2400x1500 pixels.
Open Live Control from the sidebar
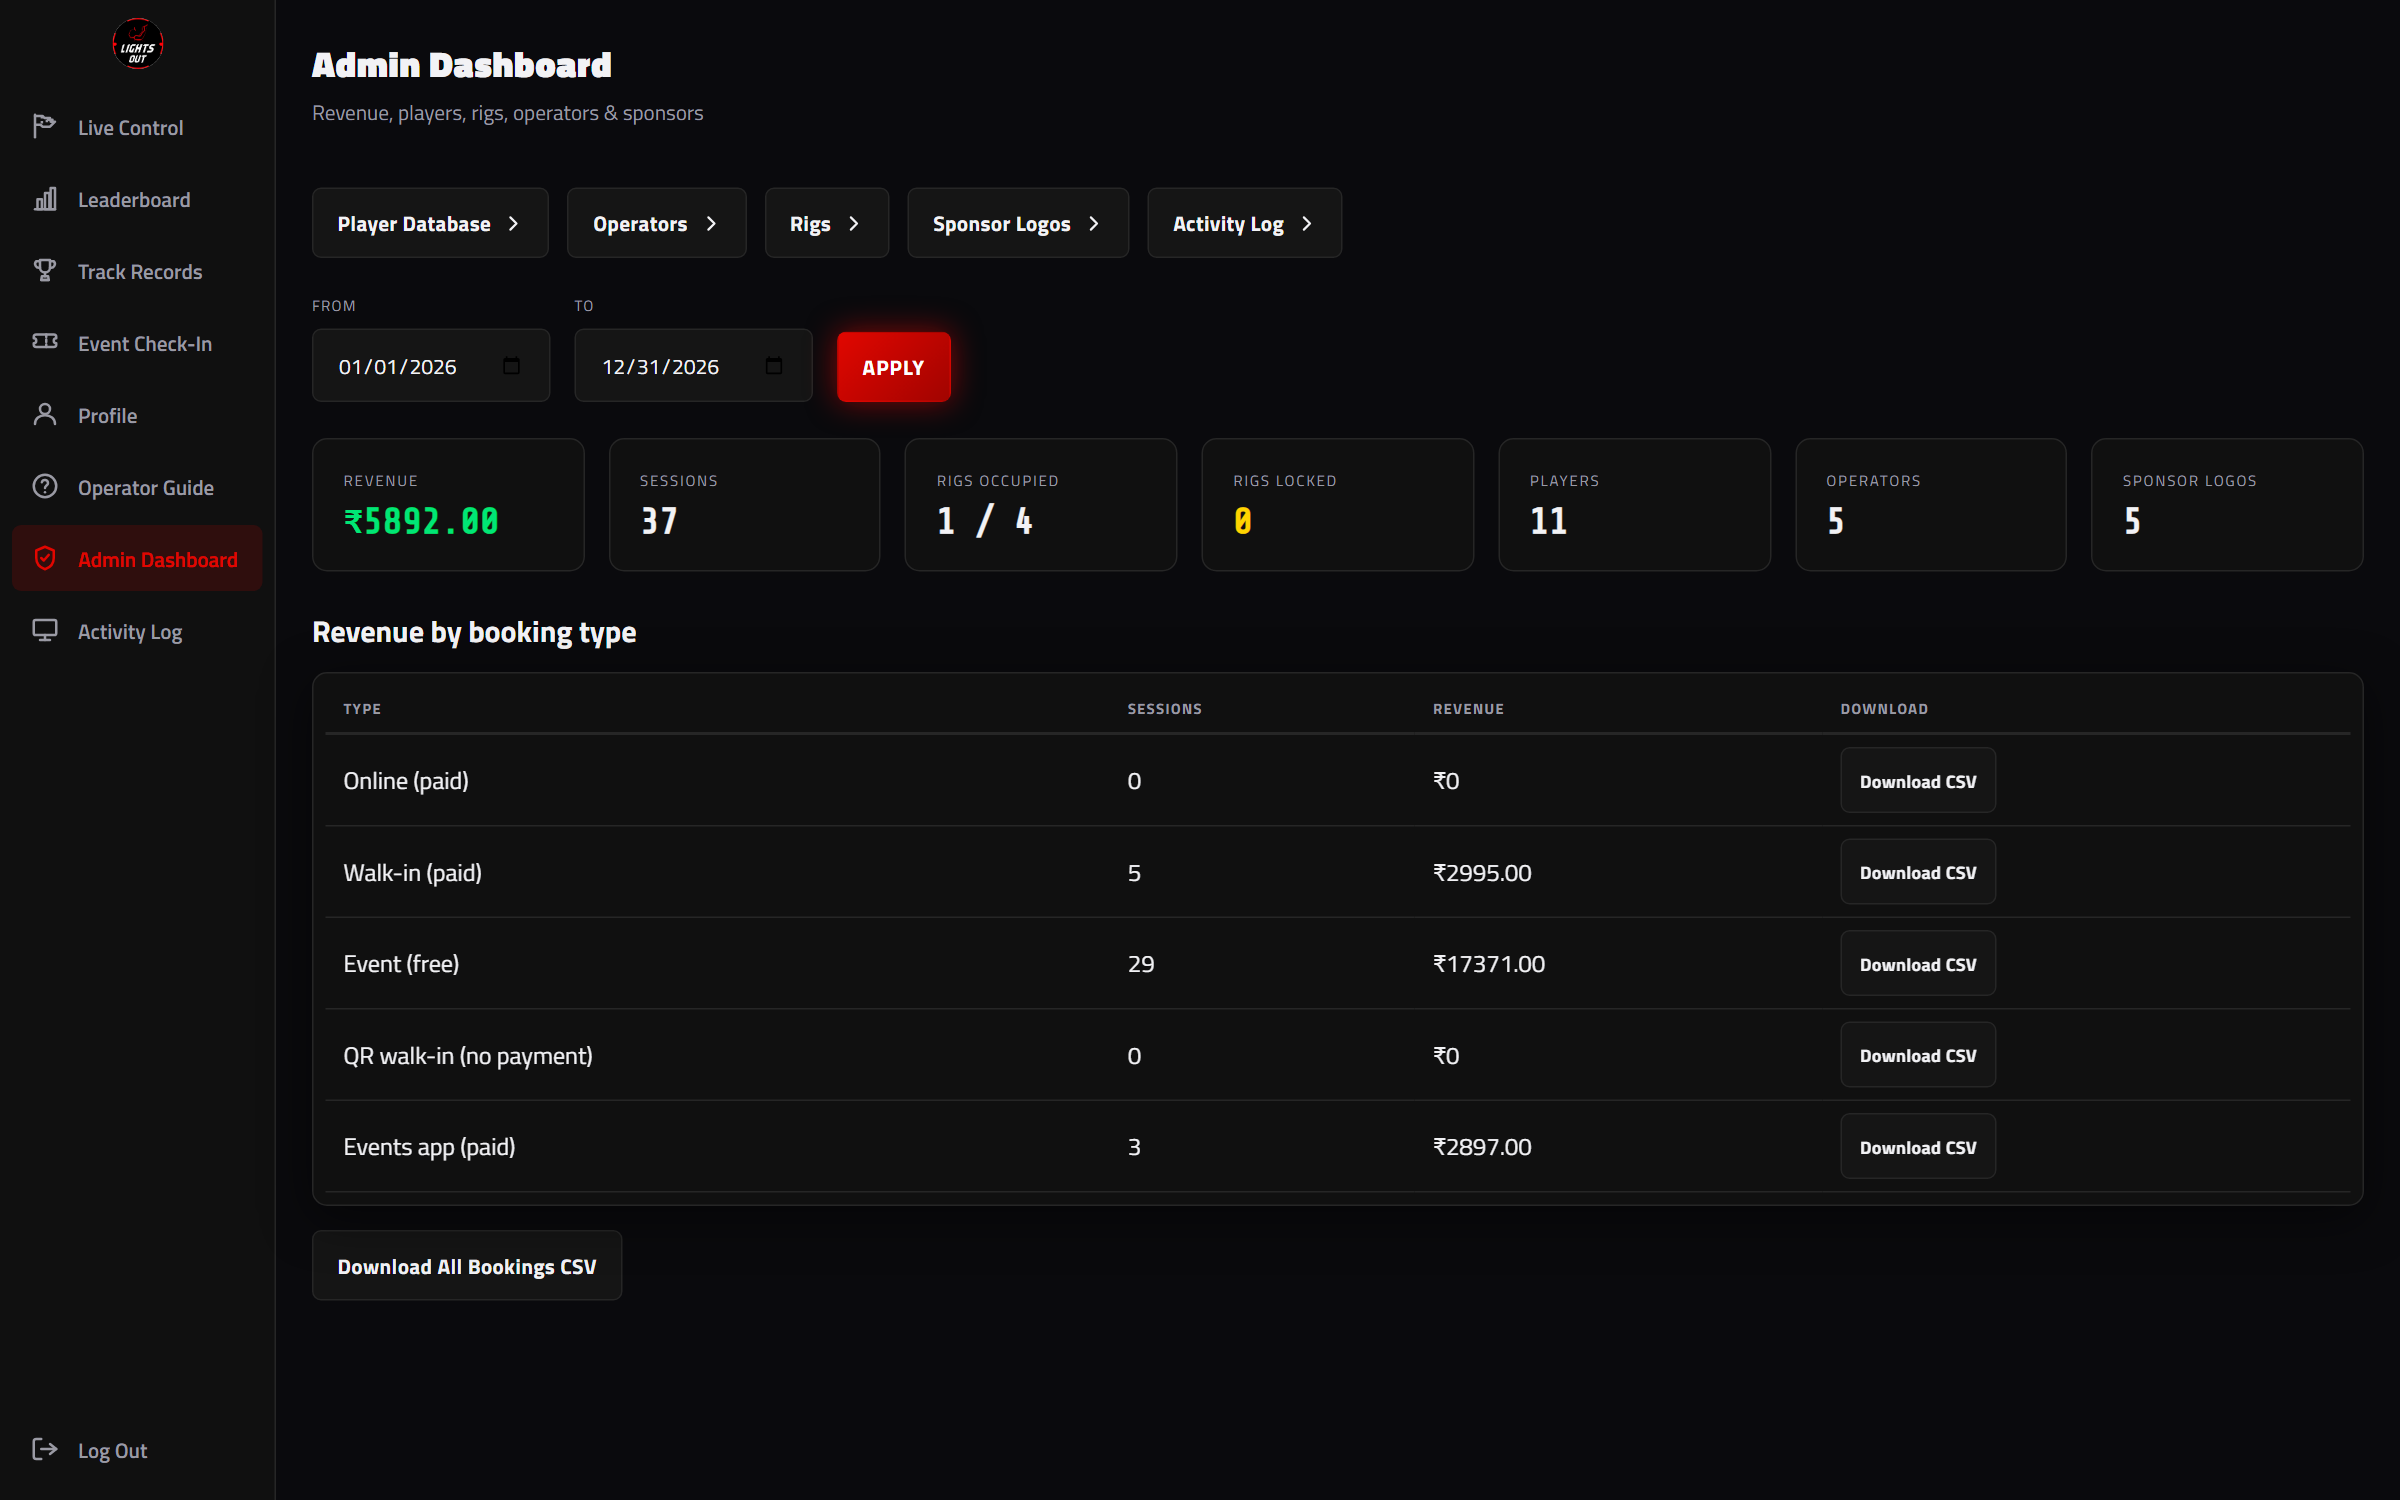137,128
